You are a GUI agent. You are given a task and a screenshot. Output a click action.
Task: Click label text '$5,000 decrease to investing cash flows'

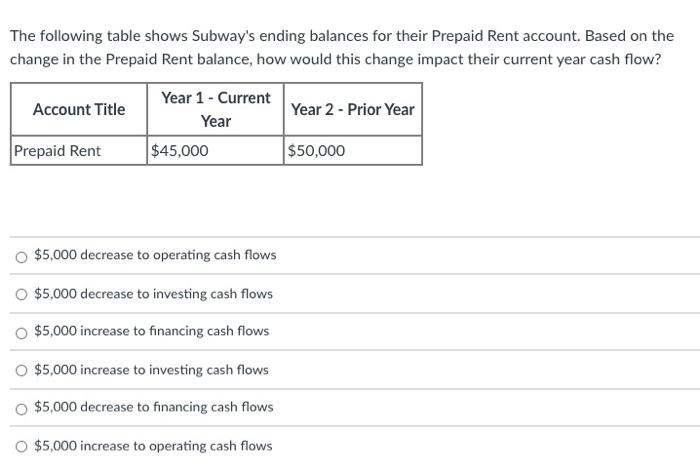[154, 294]
